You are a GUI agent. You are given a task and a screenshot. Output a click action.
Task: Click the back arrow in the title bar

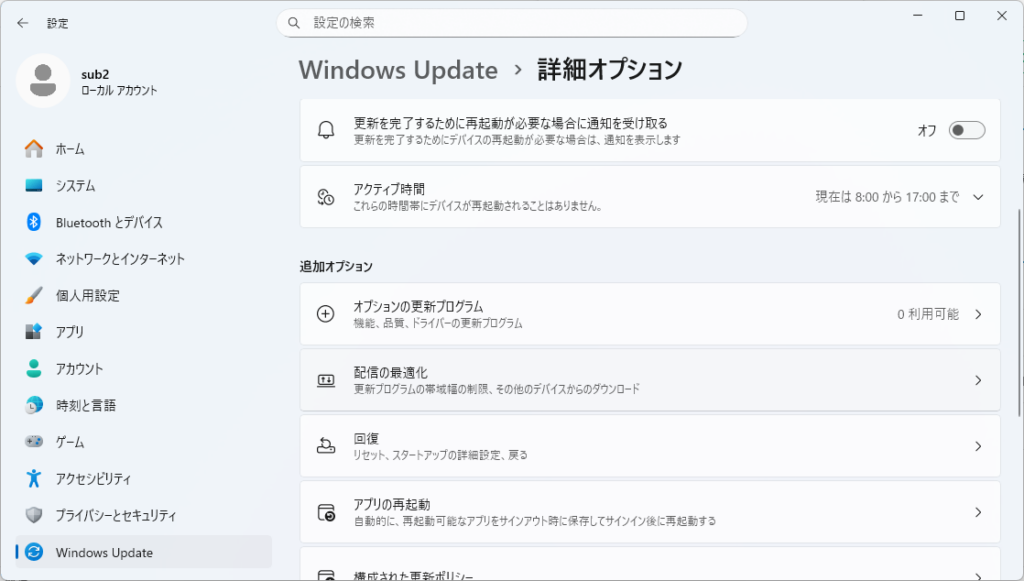(23, 23)
